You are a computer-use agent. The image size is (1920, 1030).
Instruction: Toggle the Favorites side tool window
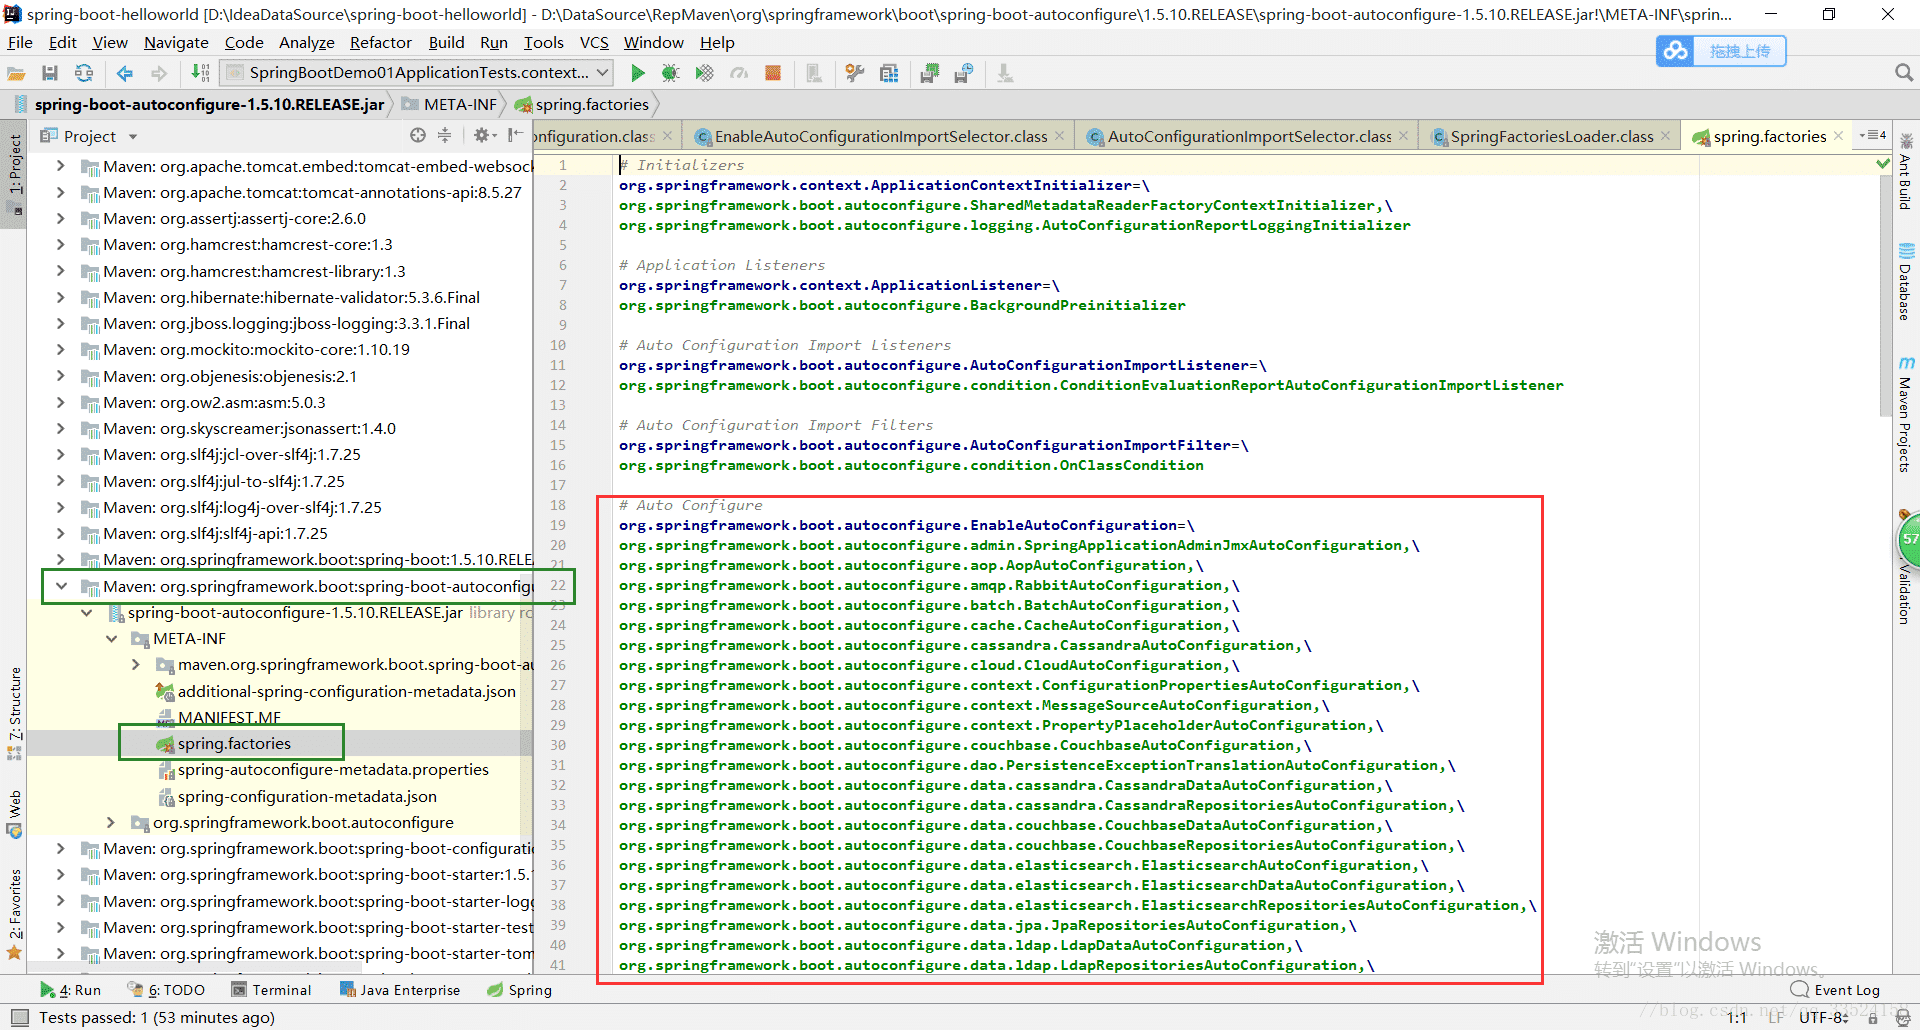pos(14,915)
